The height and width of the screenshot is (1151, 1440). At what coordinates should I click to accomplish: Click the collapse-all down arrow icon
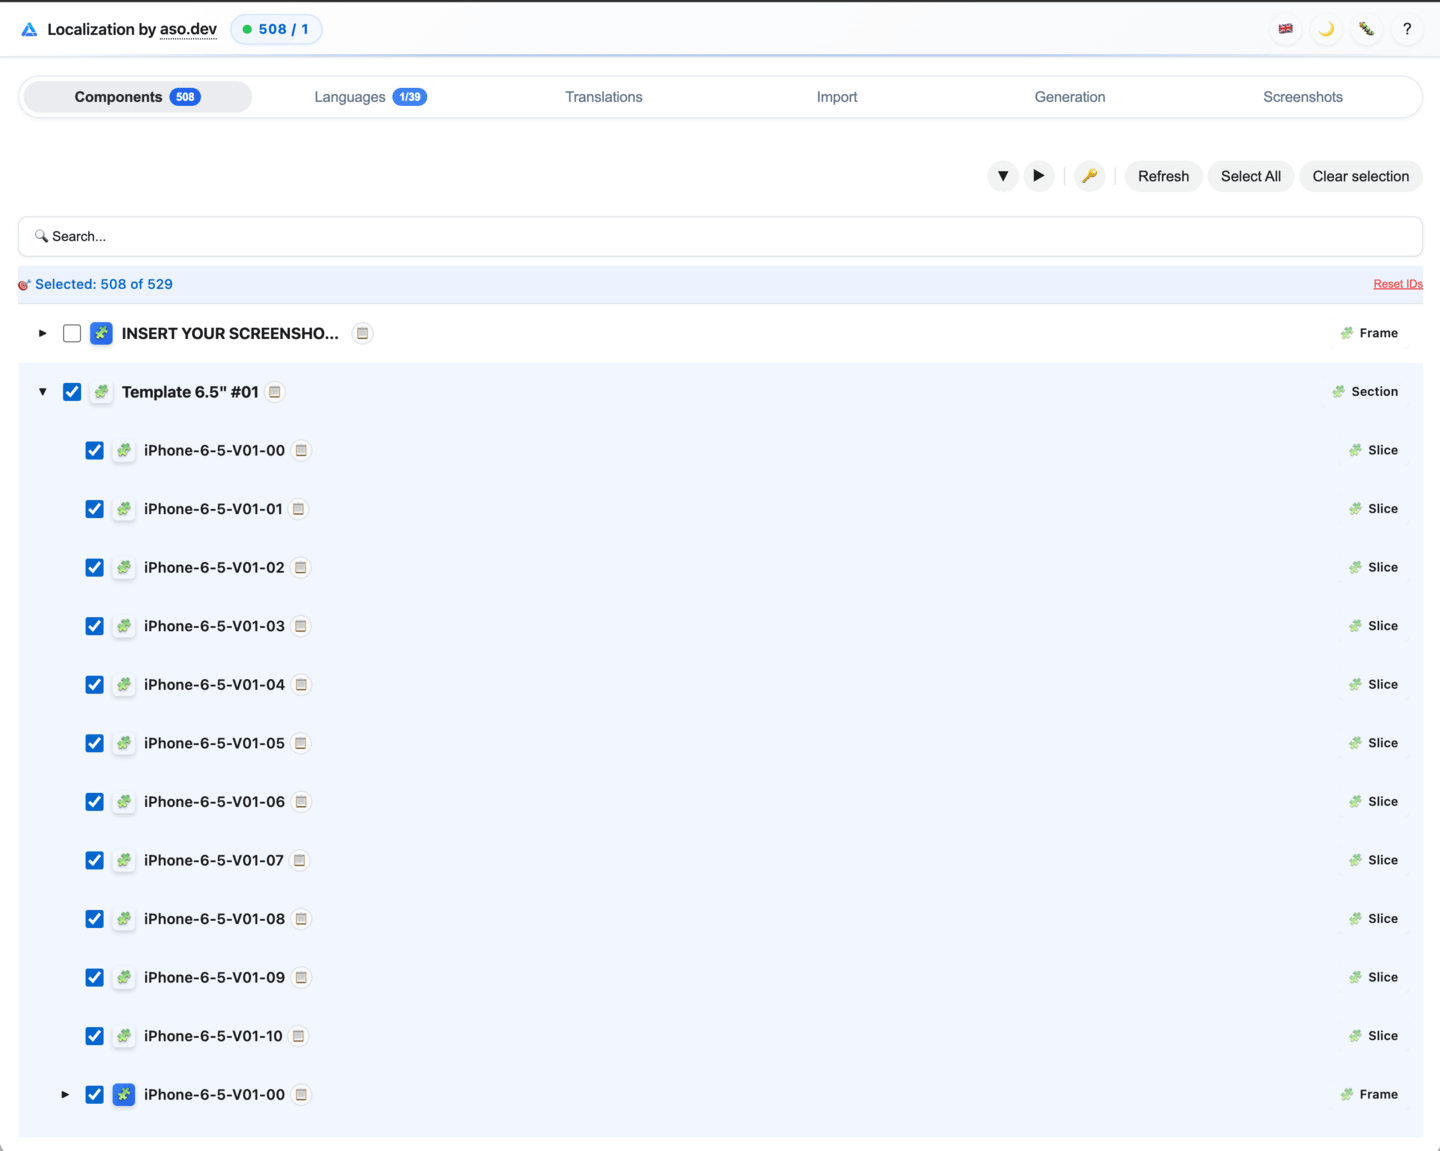click(1002, 176)
